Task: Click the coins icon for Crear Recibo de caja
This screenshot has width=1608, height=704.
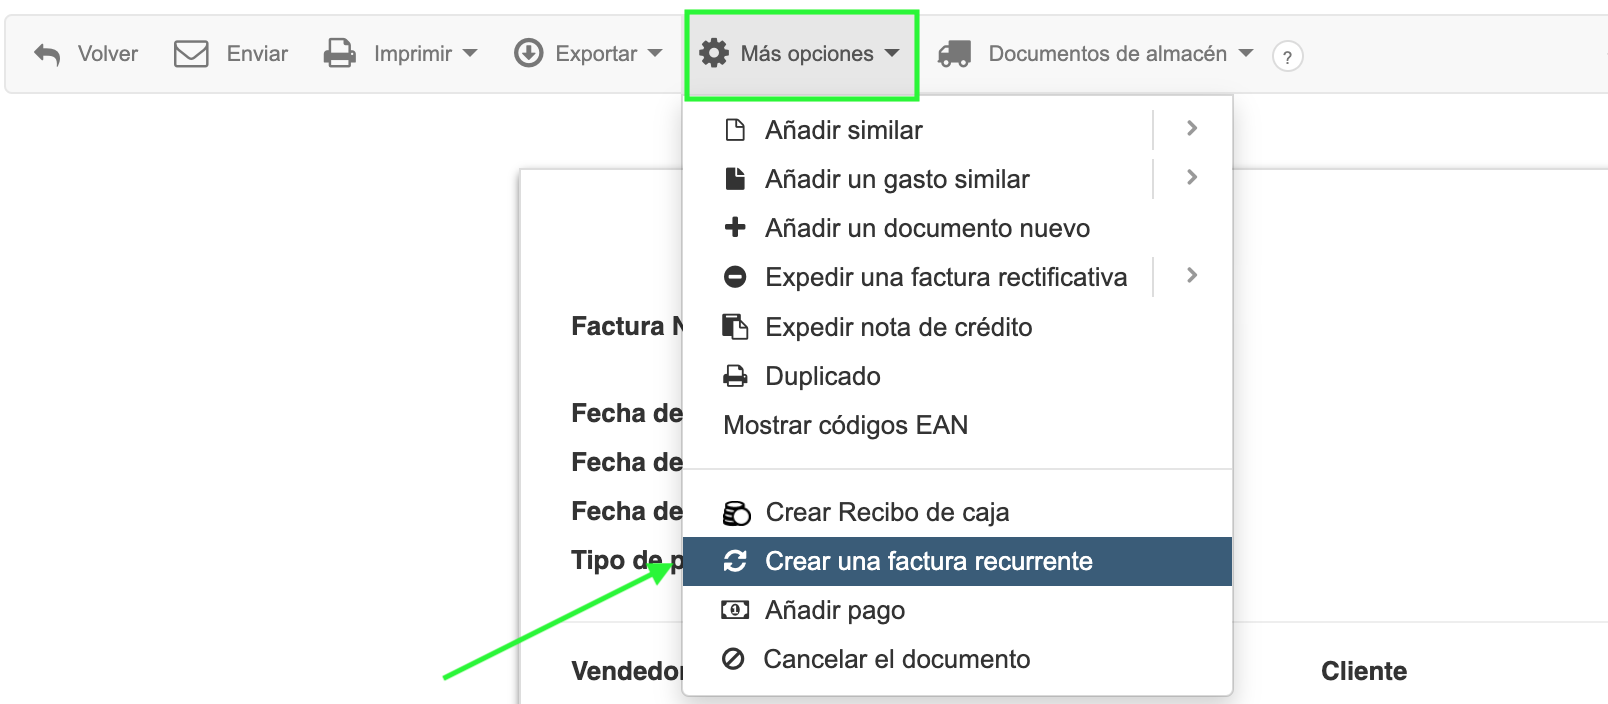Action: click(x=736, y=513)
